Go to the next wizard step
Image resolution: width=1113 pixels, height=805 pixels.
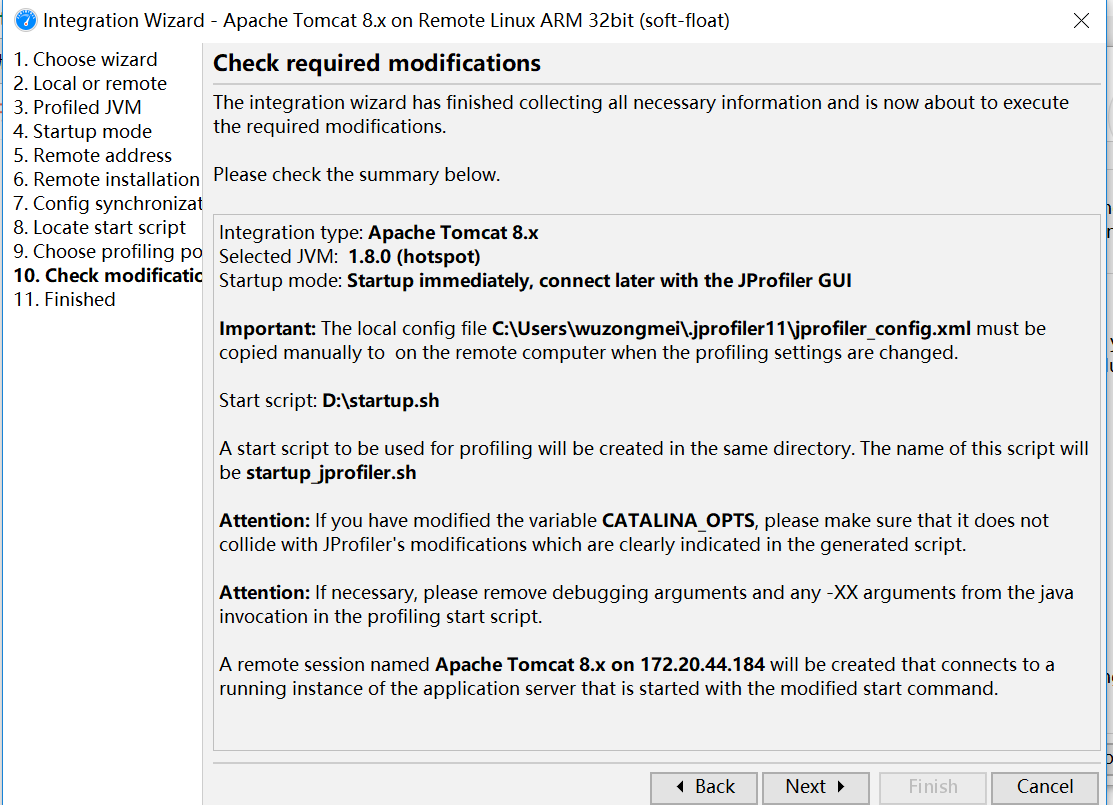tap(816, 787)
